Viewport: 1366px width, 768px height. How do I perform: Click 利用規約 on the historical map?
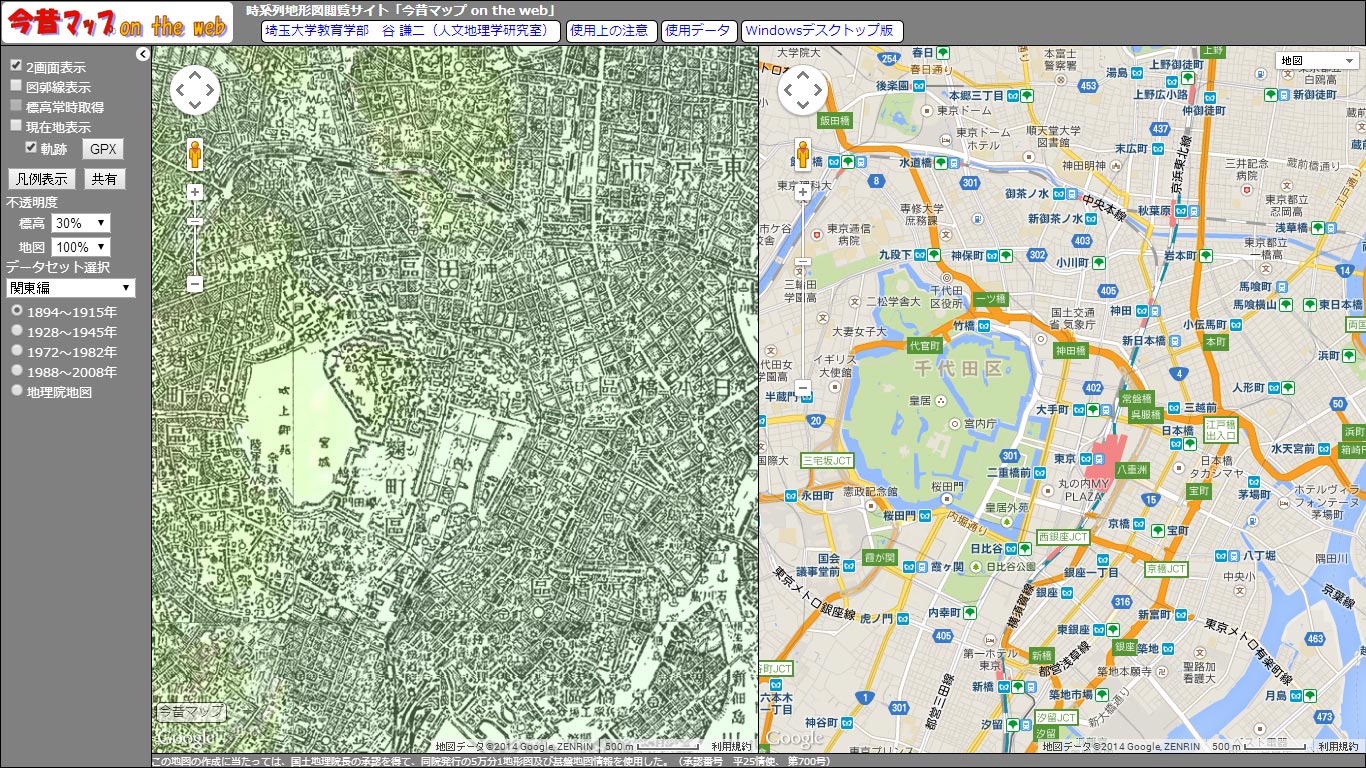click(x=731, y=746)
